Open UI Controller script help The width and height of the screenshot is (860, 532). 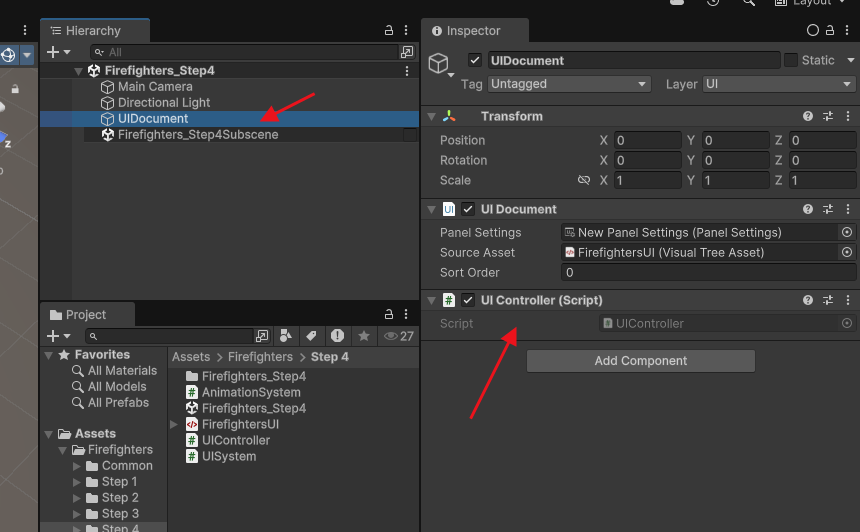808,300
